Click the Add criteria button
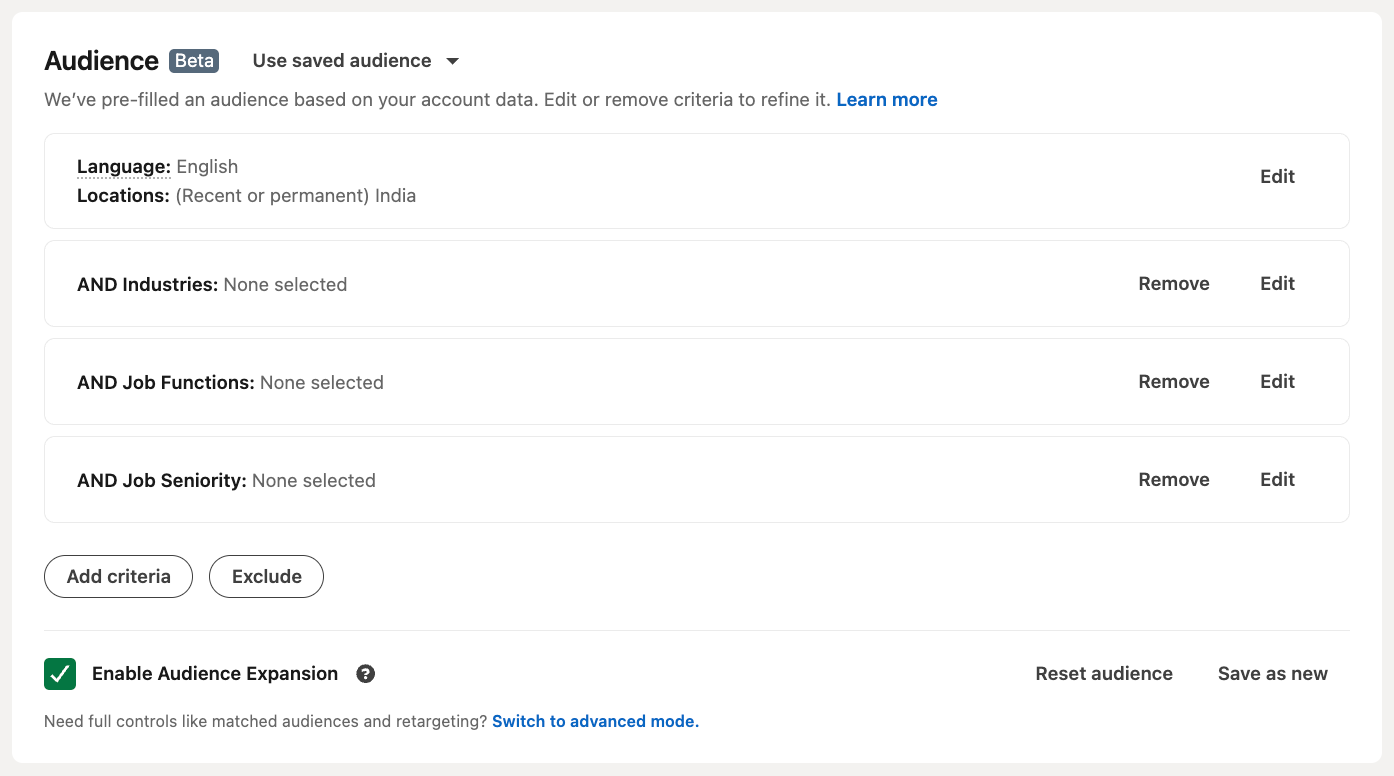 [118, 577]
